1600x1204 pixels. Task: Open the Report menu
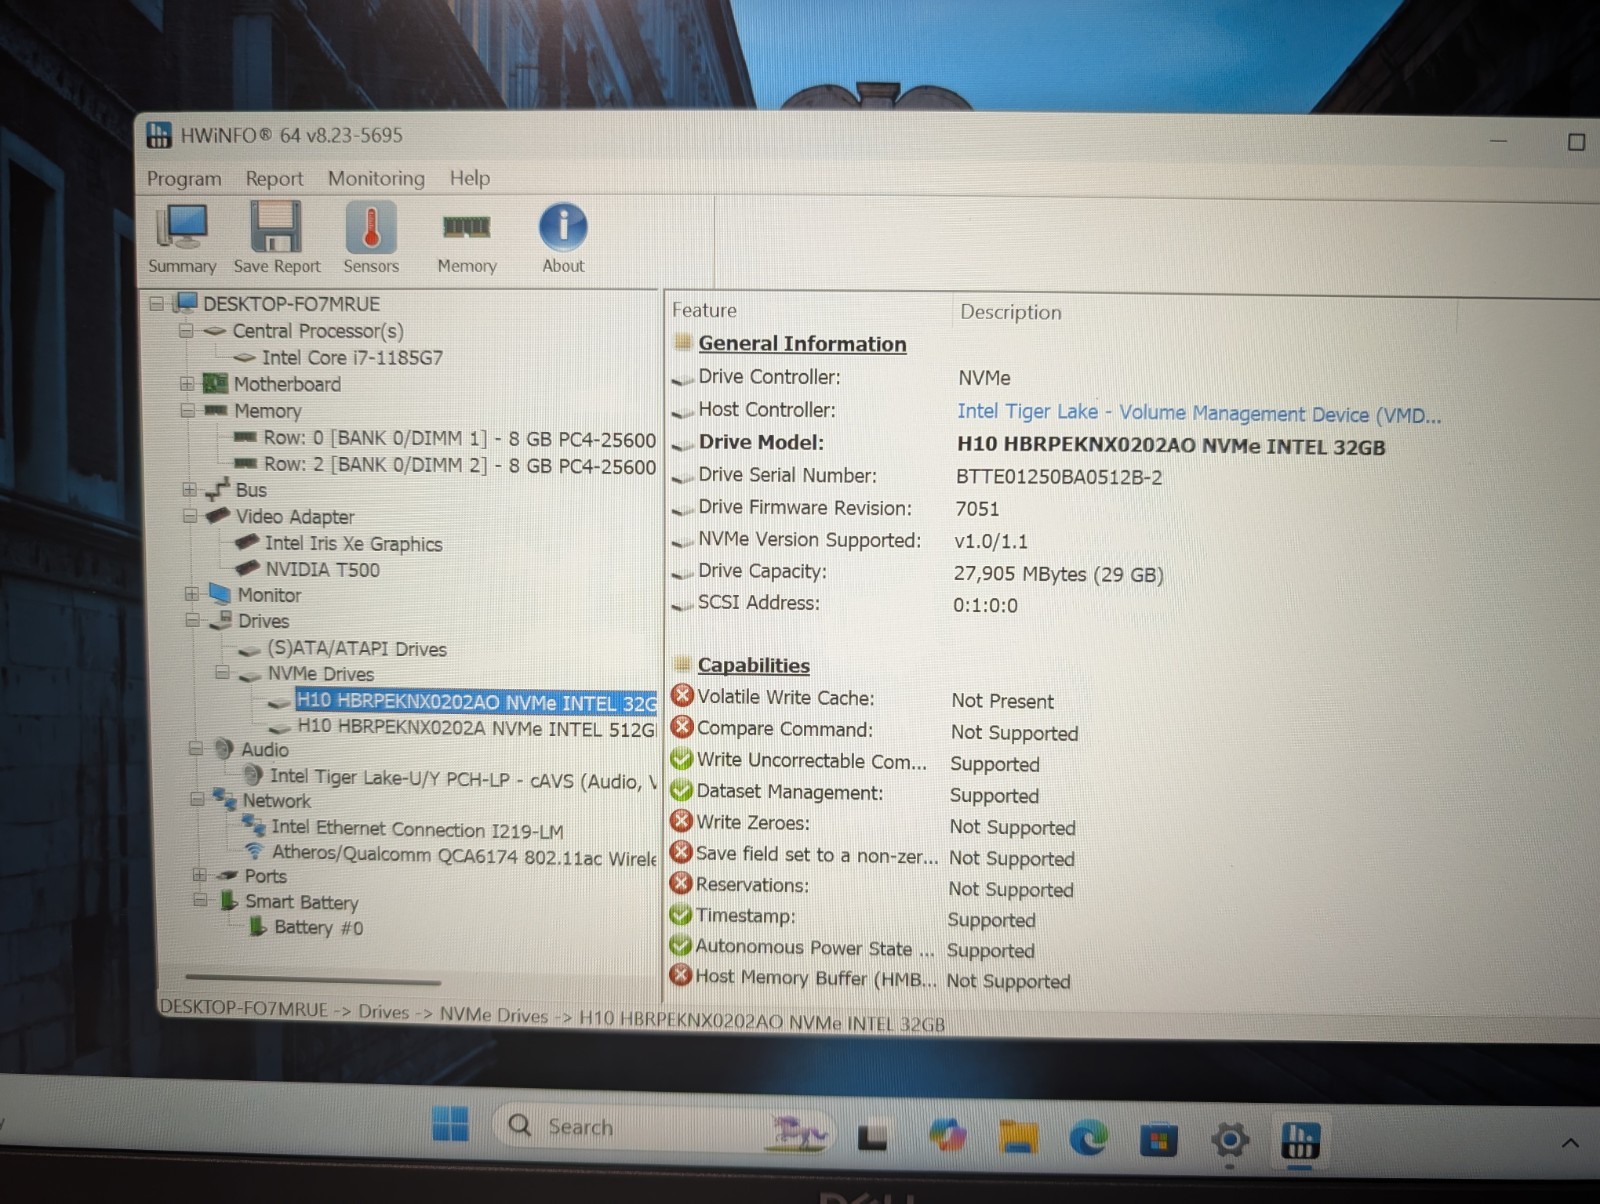[274, 179]
